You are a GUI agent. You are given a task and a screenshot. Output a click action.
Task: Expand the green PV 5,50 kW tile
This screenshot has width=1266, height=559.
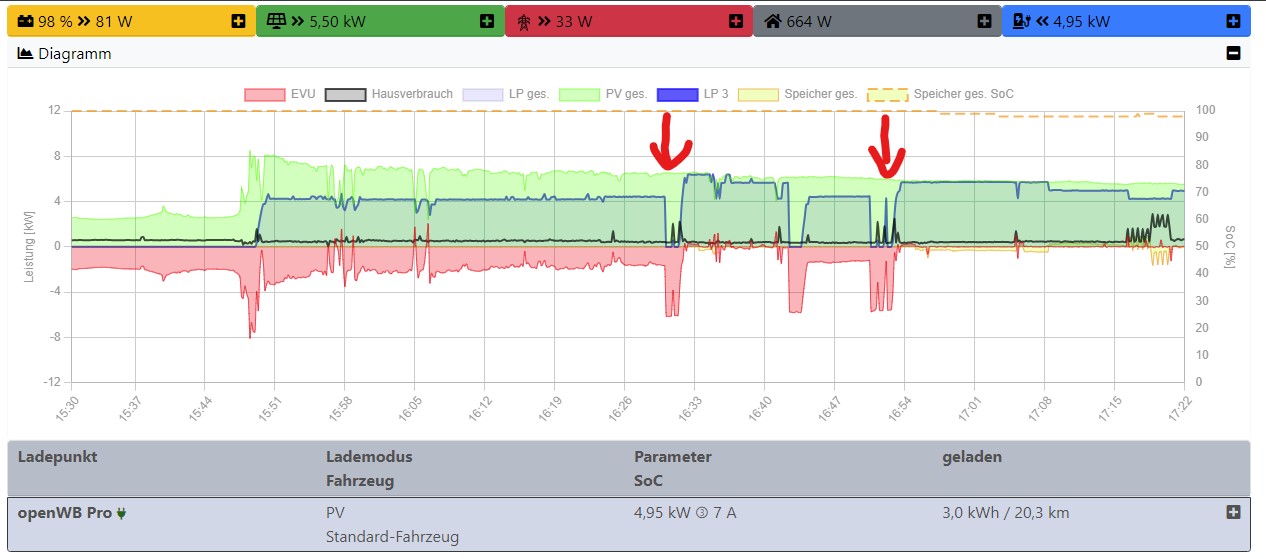486,21
